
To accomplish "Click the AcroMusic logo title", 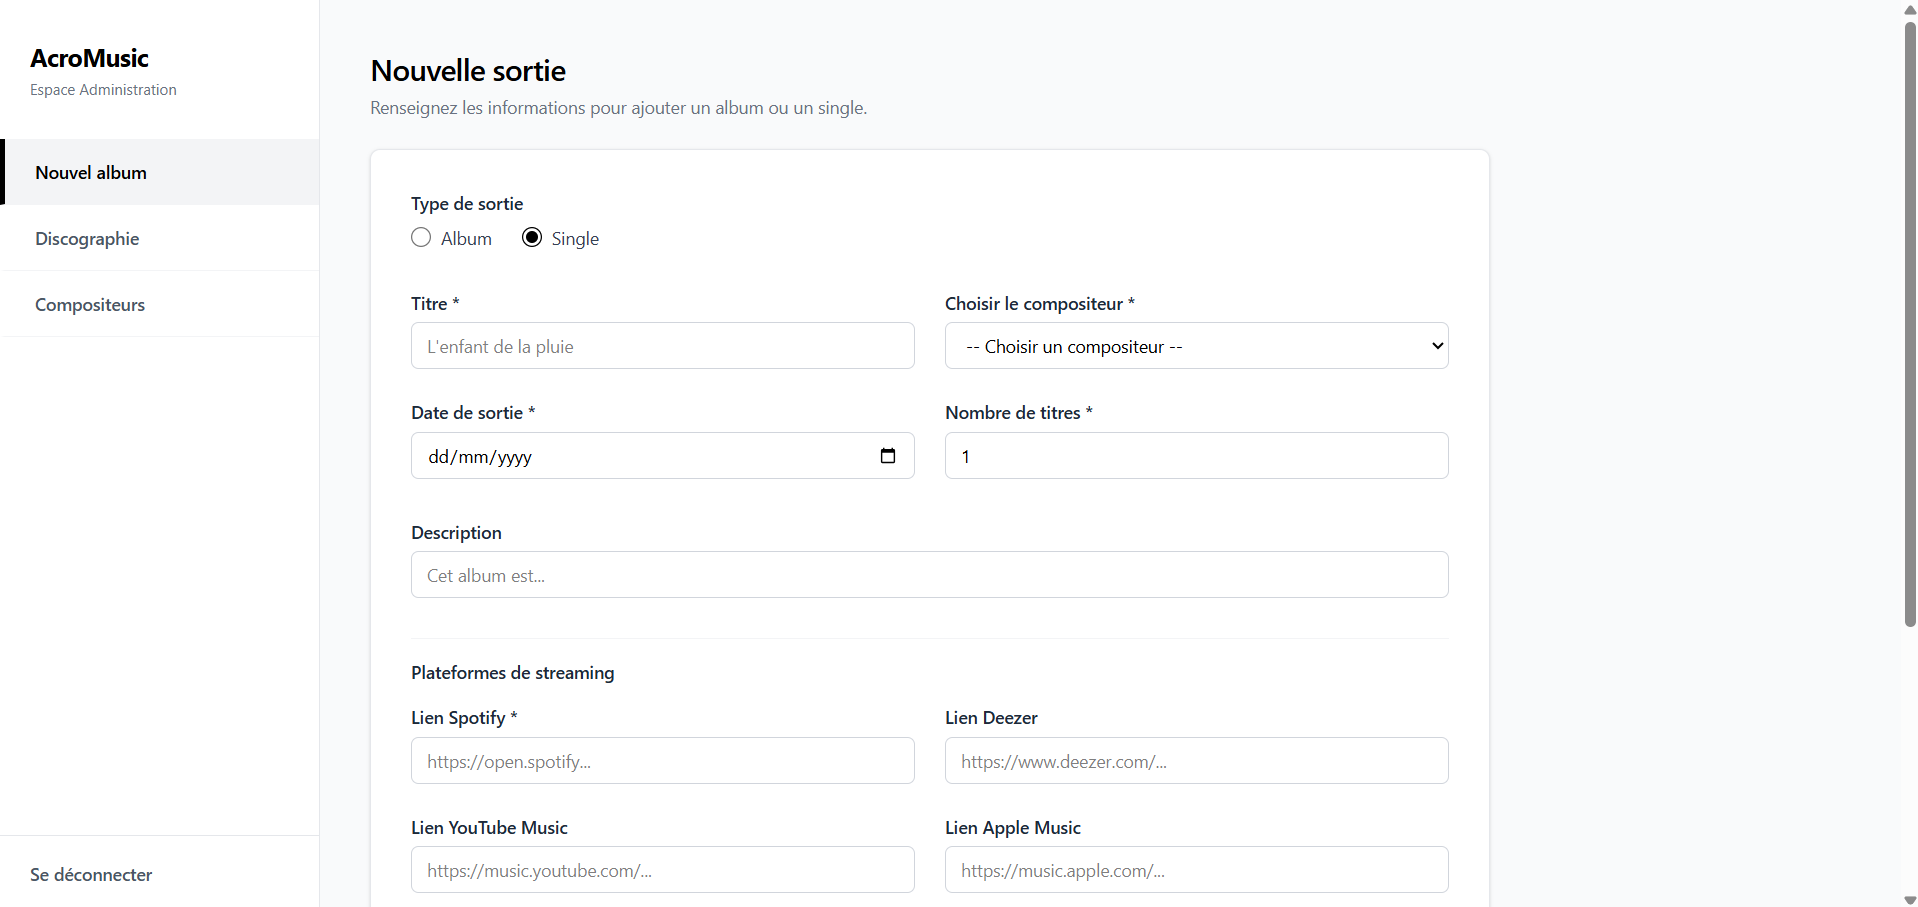I will 89,58.
